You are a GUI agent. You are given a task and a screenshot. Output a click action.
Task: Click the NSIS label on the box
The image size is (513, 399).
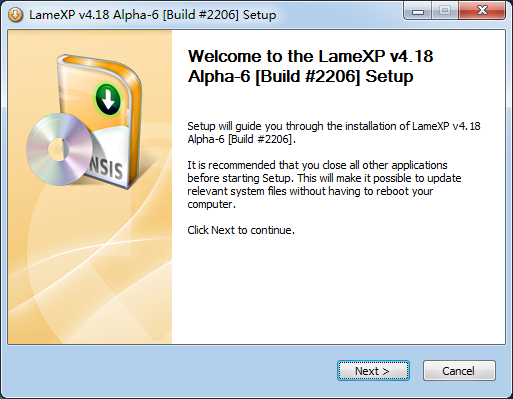coord(106,167)
